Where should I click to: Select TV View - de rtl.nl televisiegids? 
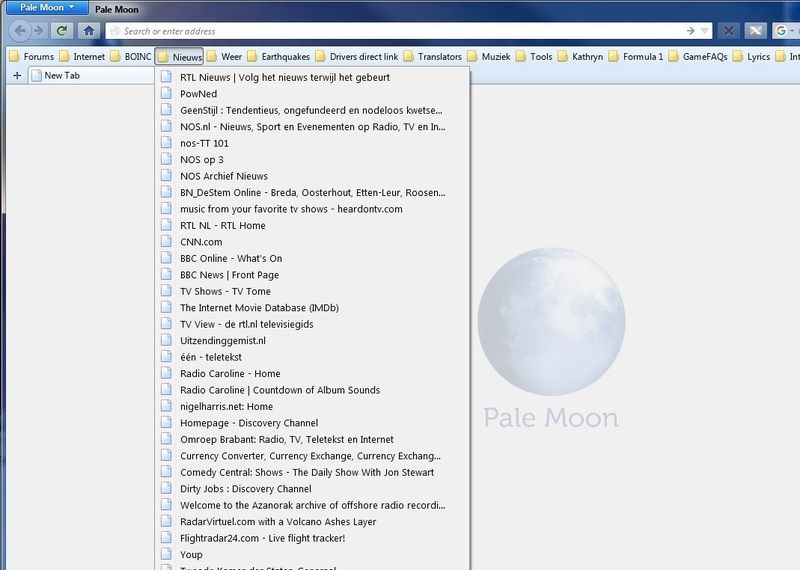[312, 324]
